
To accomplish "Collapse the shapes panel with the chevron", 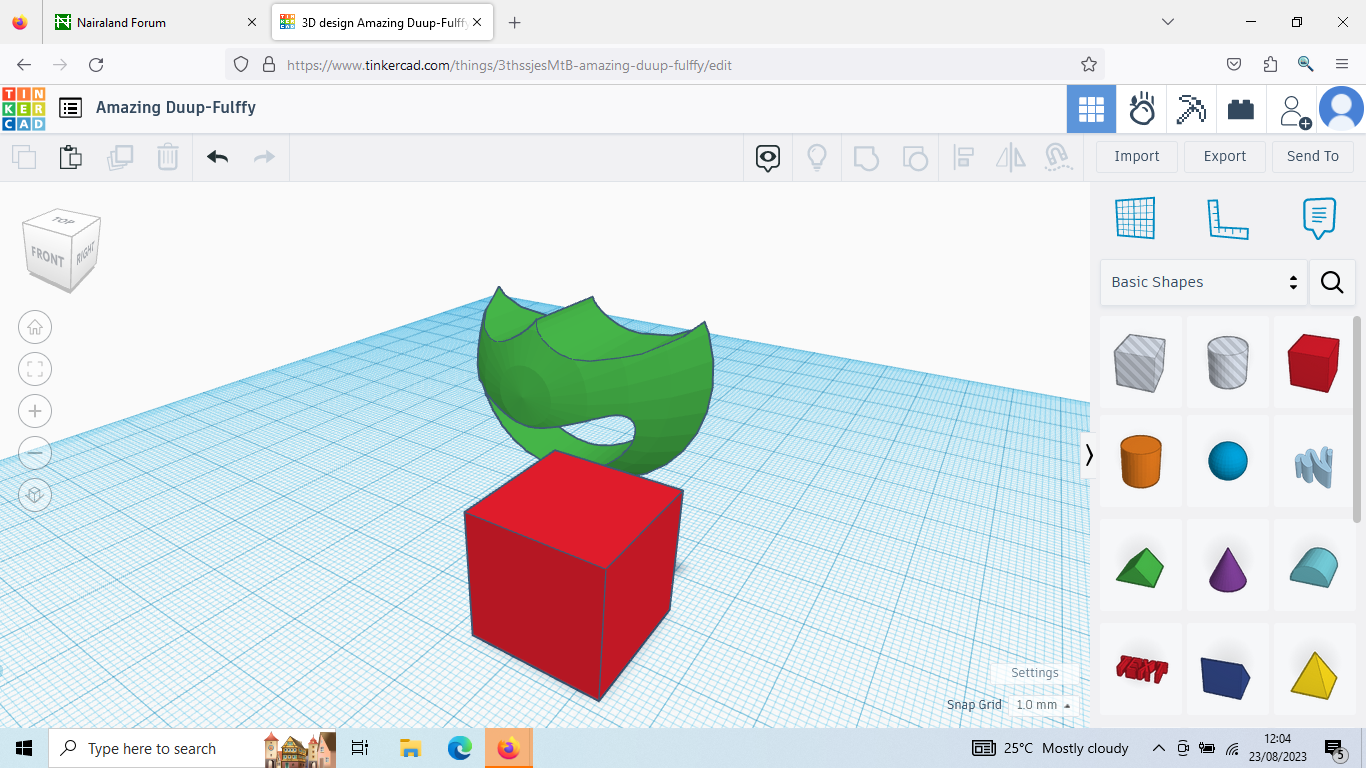I will [x=1091, y=455].
